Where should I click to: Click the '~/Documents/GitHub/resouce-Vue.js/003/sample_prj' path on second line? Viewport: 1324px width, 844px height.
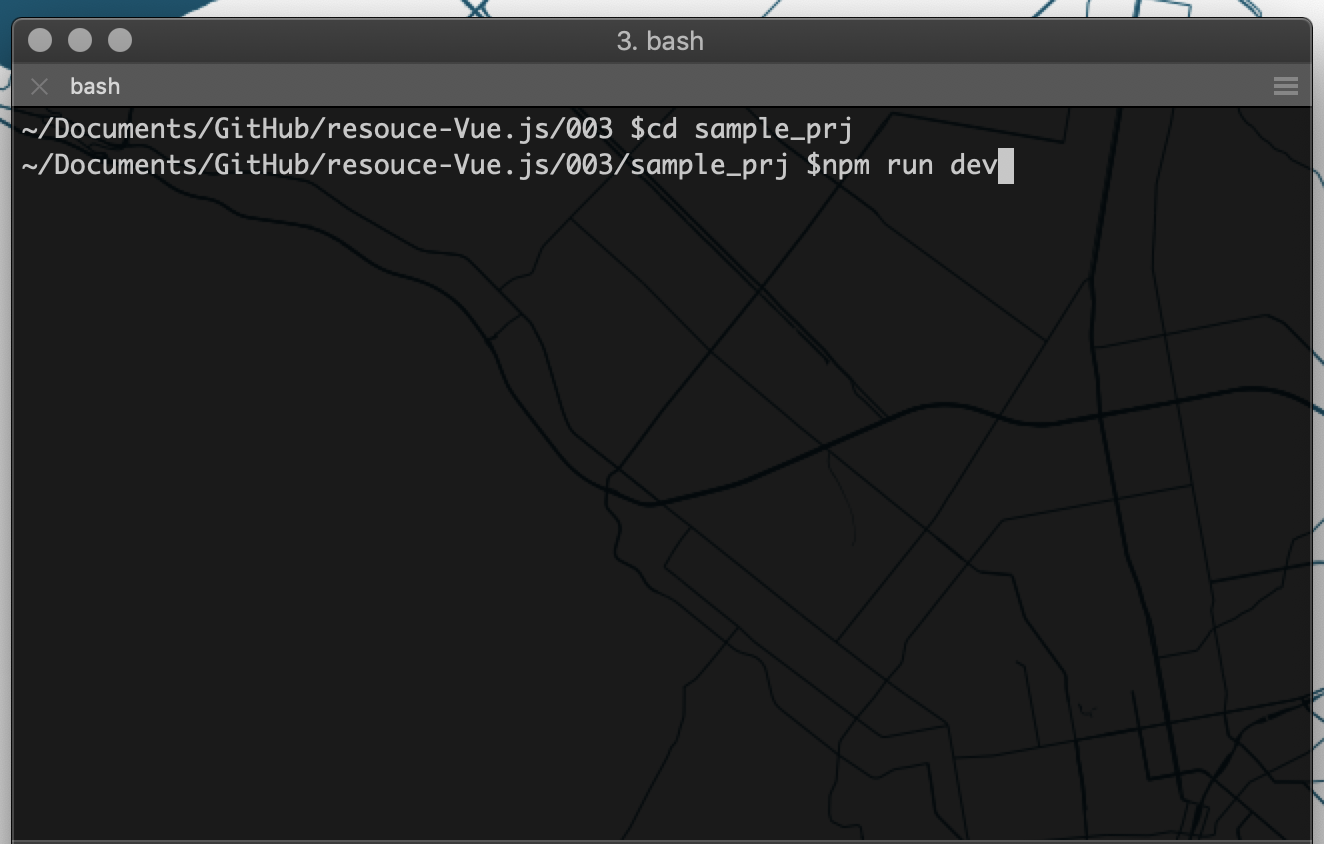click(404, 165)
